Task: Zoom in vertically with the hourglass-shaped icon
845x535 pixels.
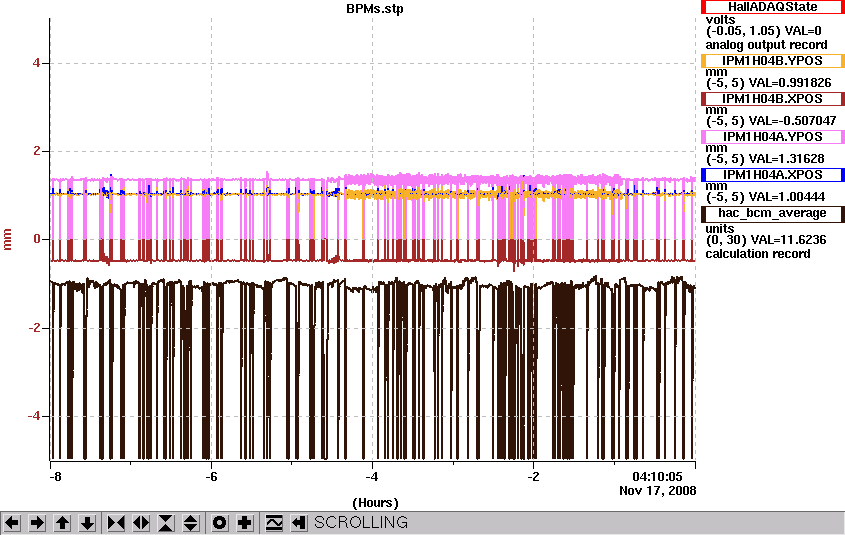Action: tap(166, 523)
